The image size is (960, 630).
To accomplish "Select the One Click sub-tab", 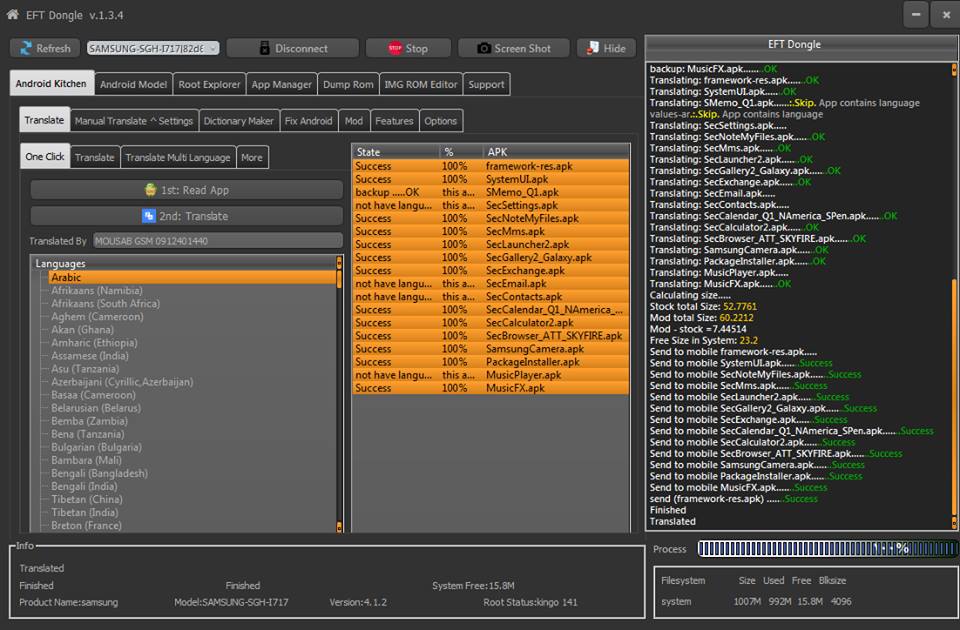I will pyautogui.click(x=45, y=156).
